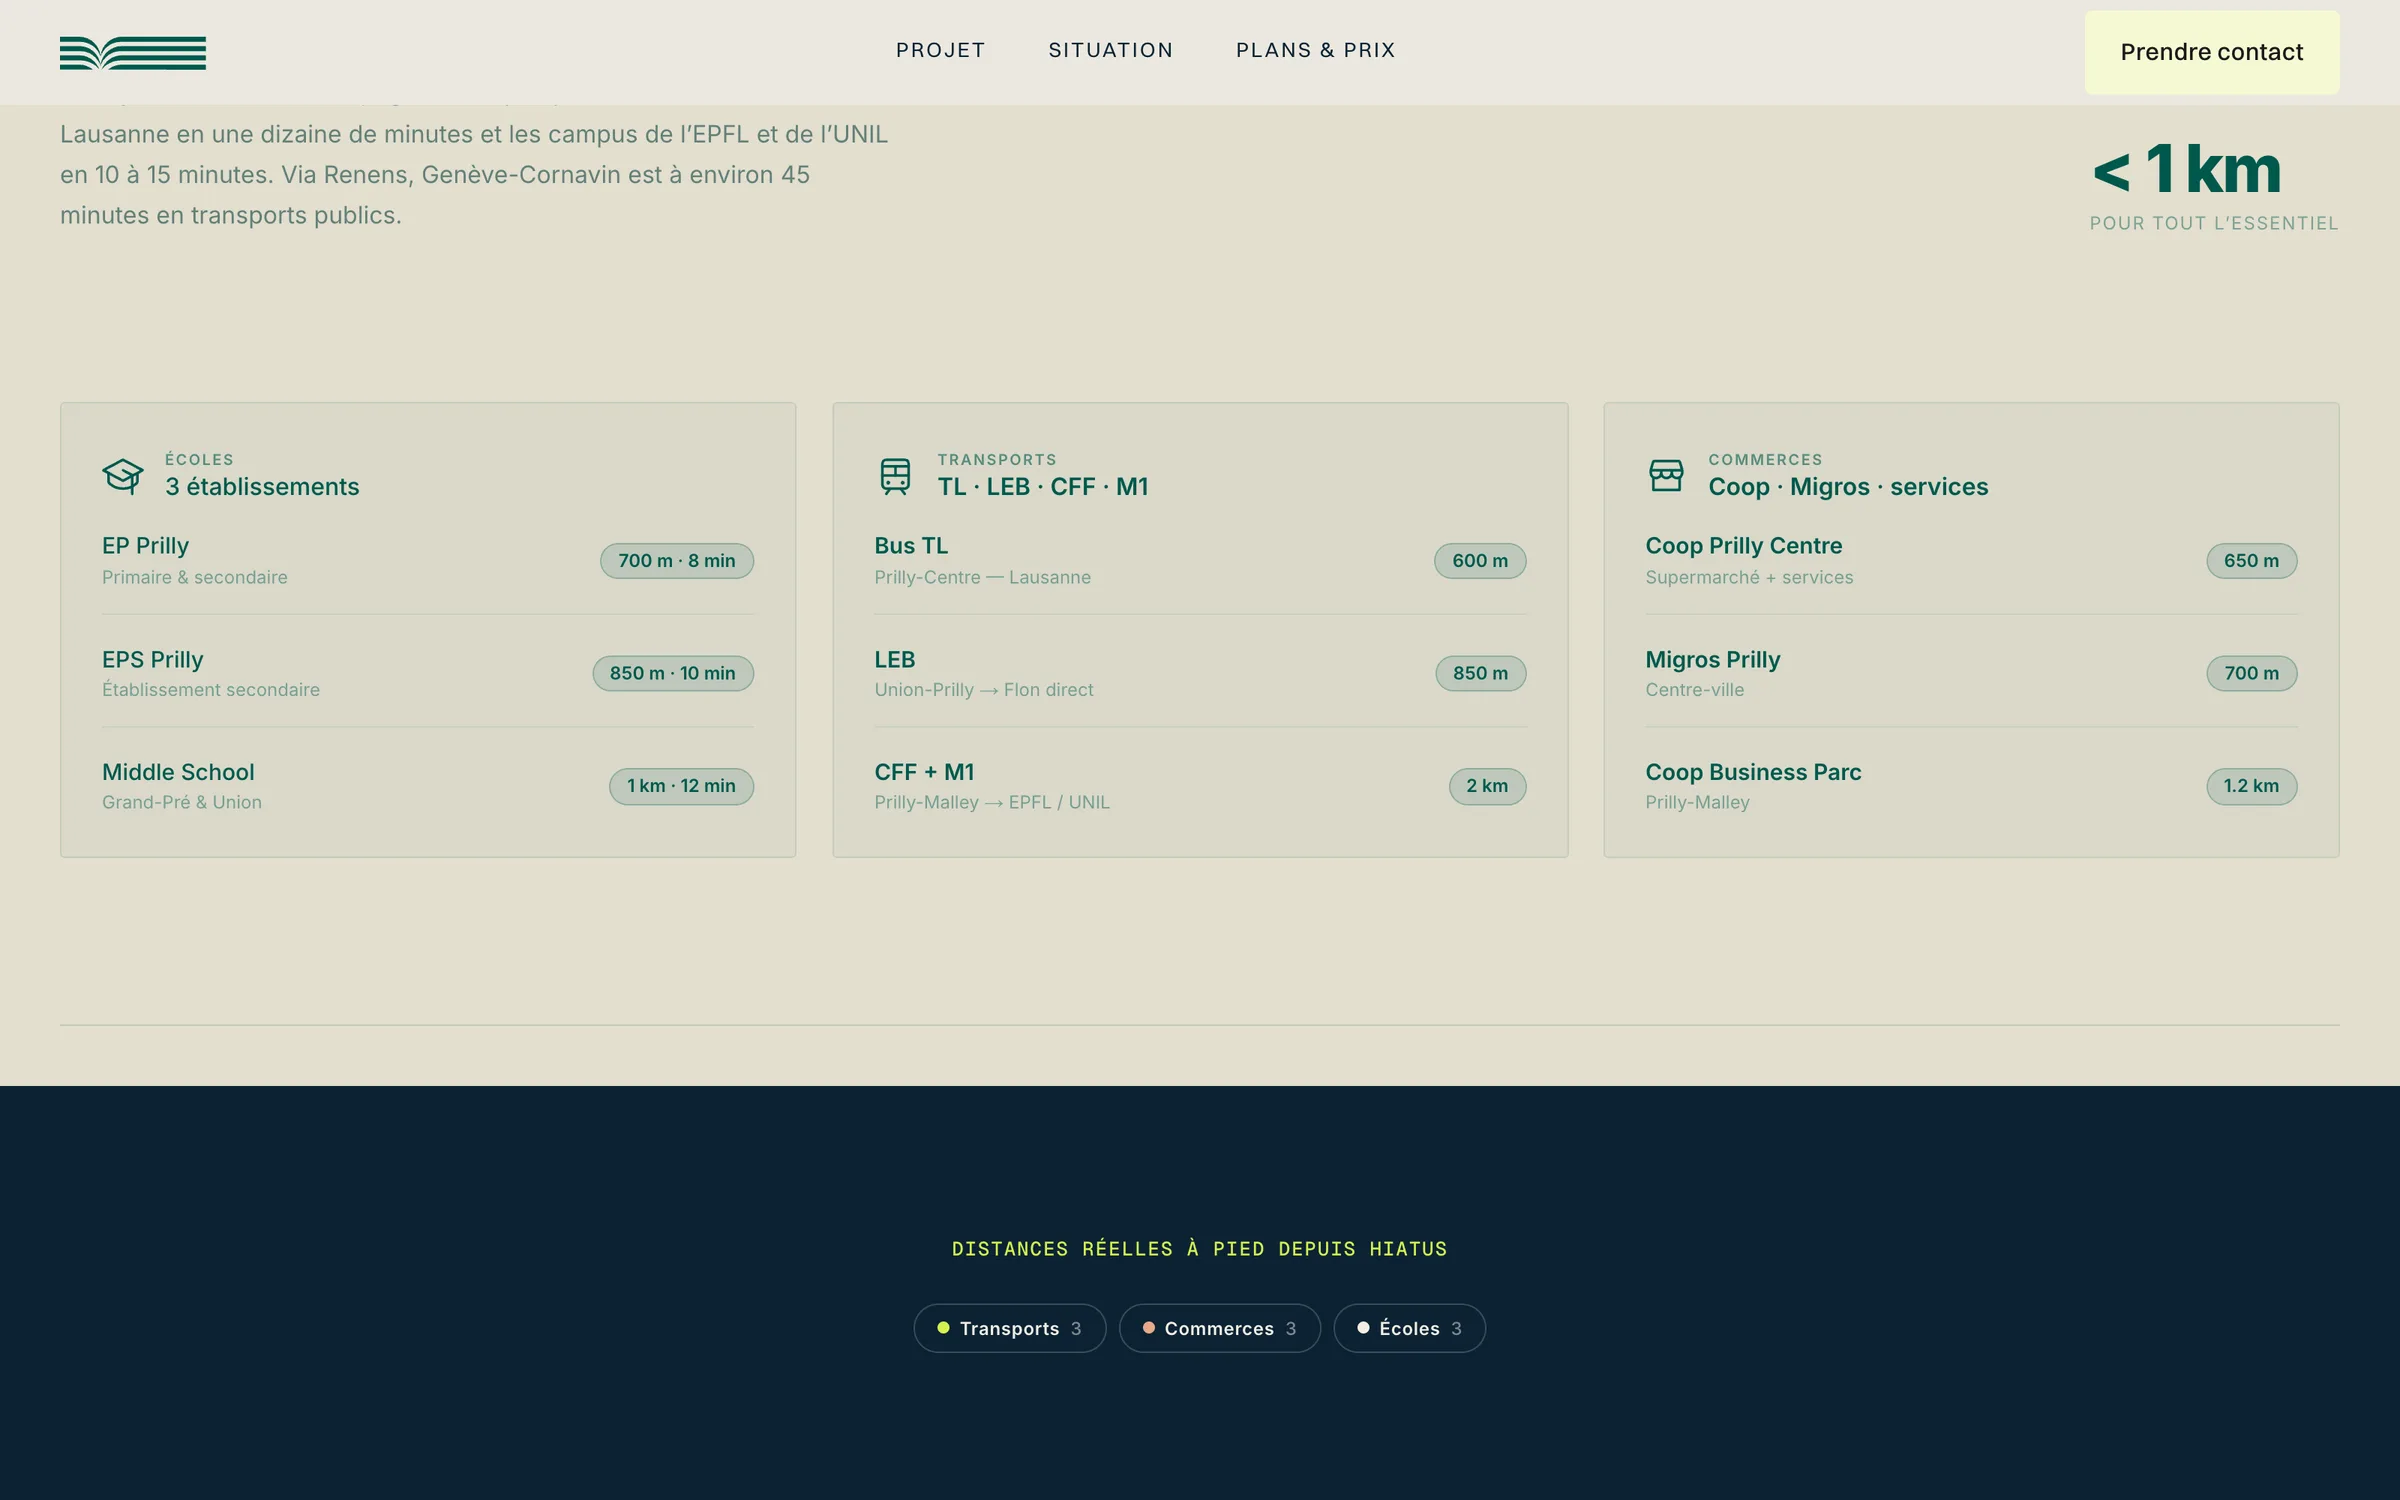Click the Coop Prilly Centre entry
This screenshot has width=2400, height=1500.
click(x=1971, y=561)
